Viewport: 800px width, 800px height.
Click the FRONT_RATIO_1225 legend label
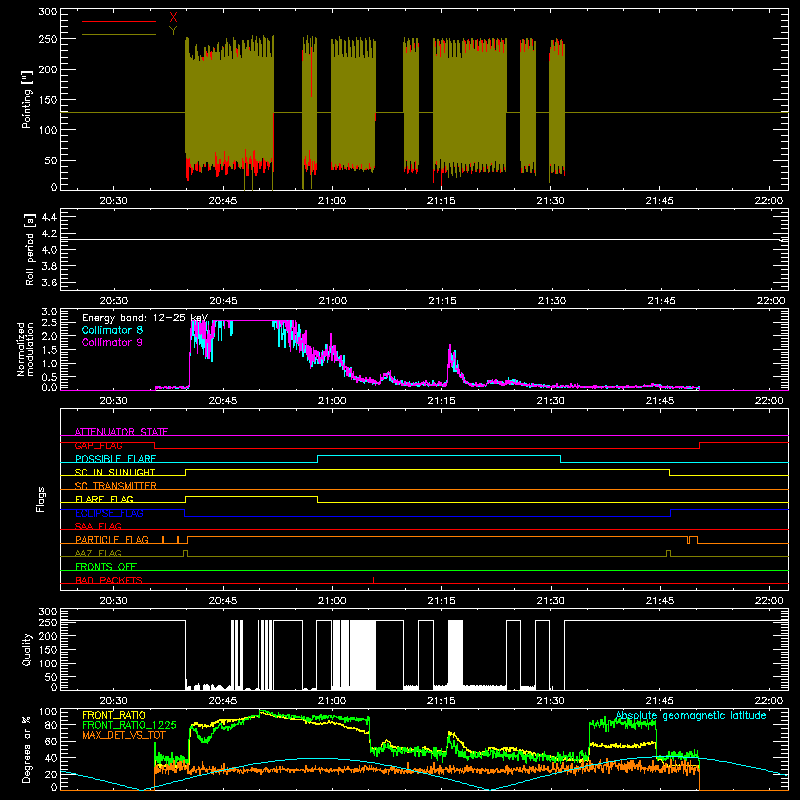point(129,725)
